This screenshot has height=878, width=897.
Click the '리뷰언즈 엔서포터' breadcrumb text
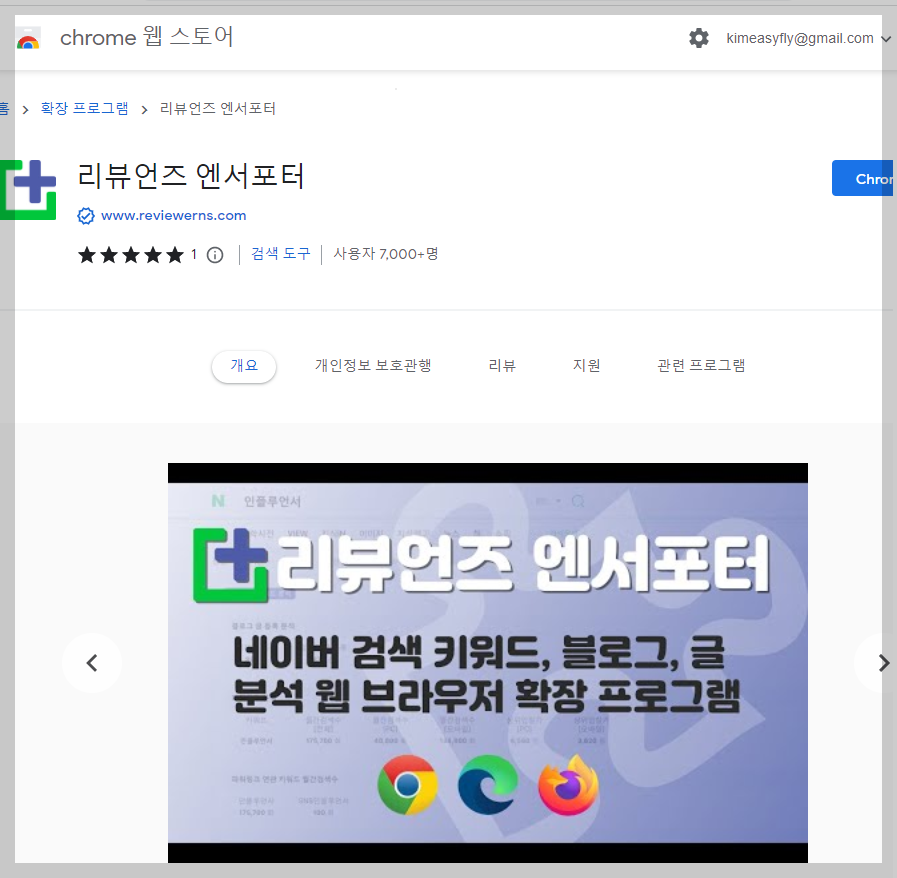coord(217,108)
